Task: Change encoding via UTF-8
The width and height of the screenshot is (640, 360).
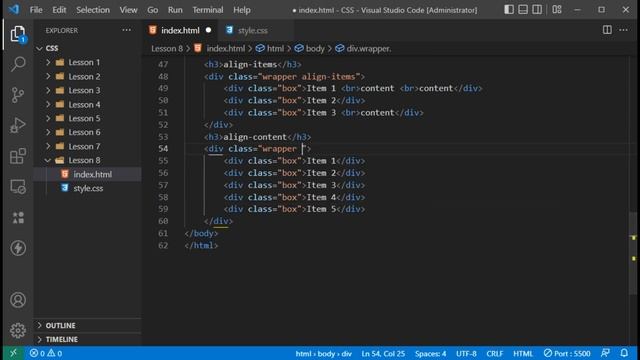Action: click(466, 353)
